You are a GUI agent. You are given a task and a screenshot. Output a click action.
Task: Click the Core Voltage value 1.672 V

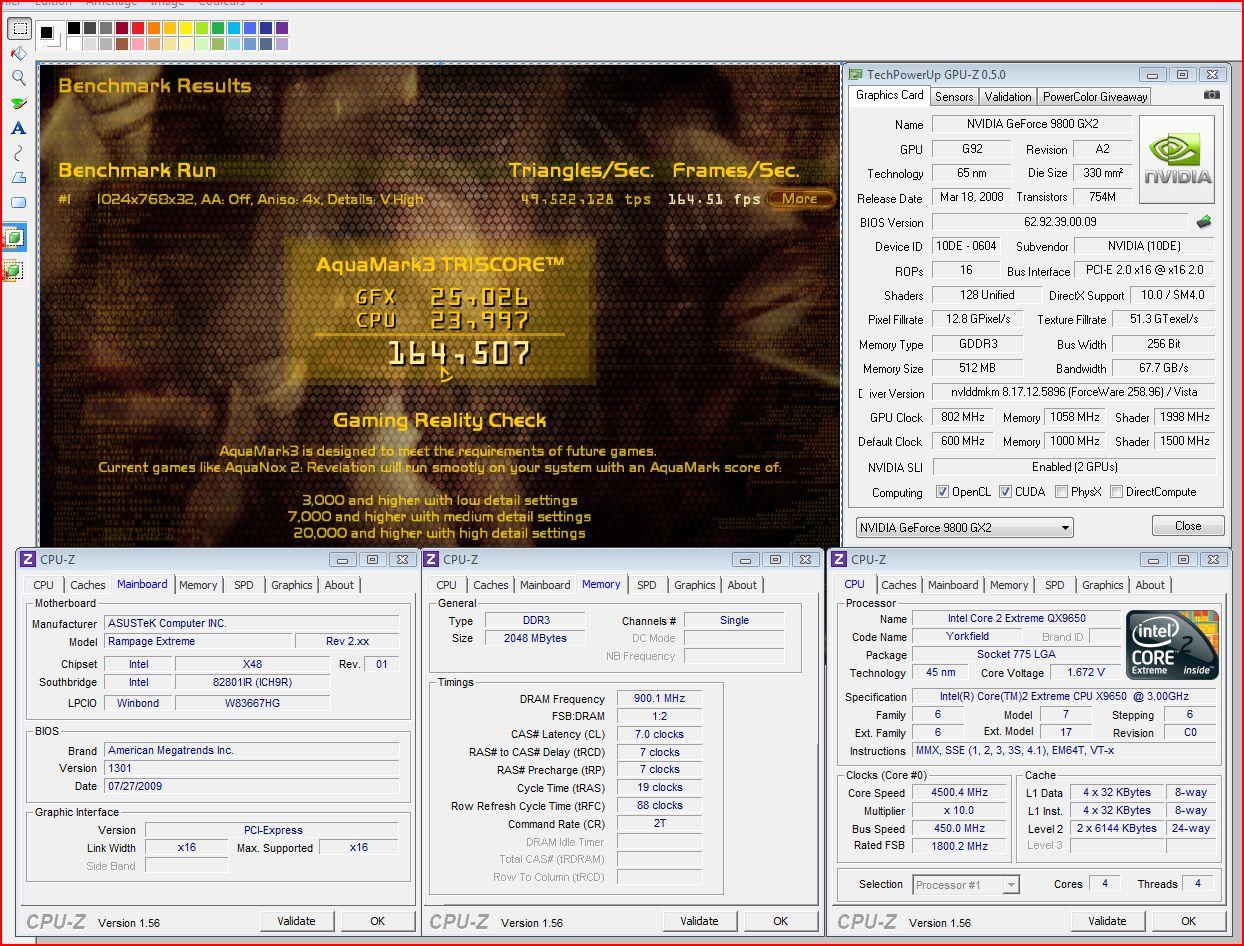click(1085, 672)
